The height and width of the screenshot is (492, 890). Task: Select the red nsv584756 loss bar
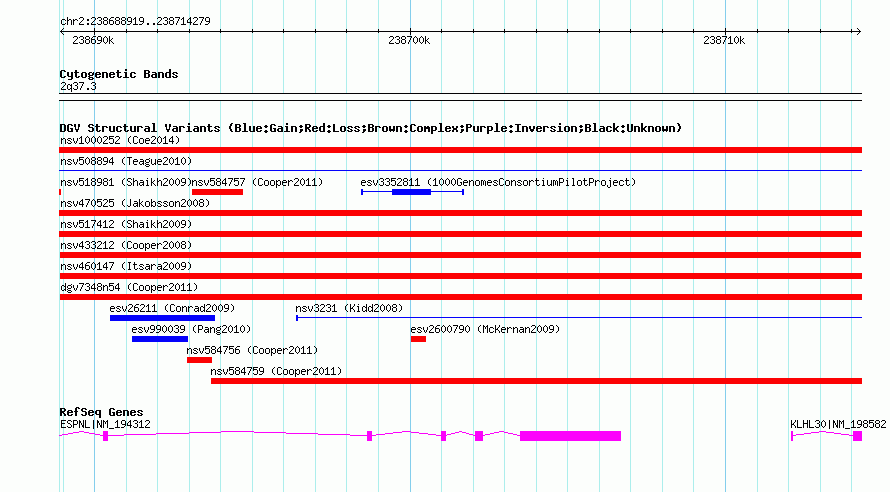click(x=199, y=360)
